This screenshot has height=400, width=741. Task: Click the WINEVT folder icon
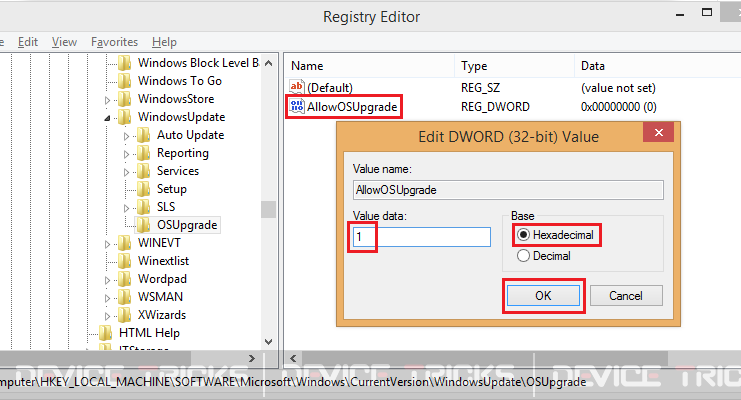(x=124, y=243)
